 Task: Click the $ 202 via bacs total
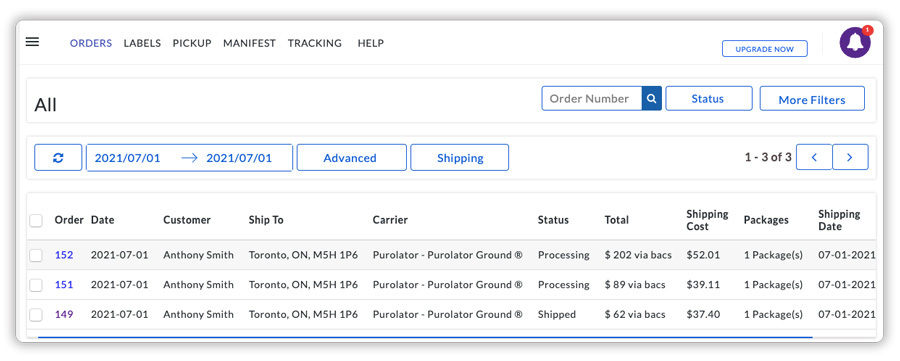coord(638,255)
